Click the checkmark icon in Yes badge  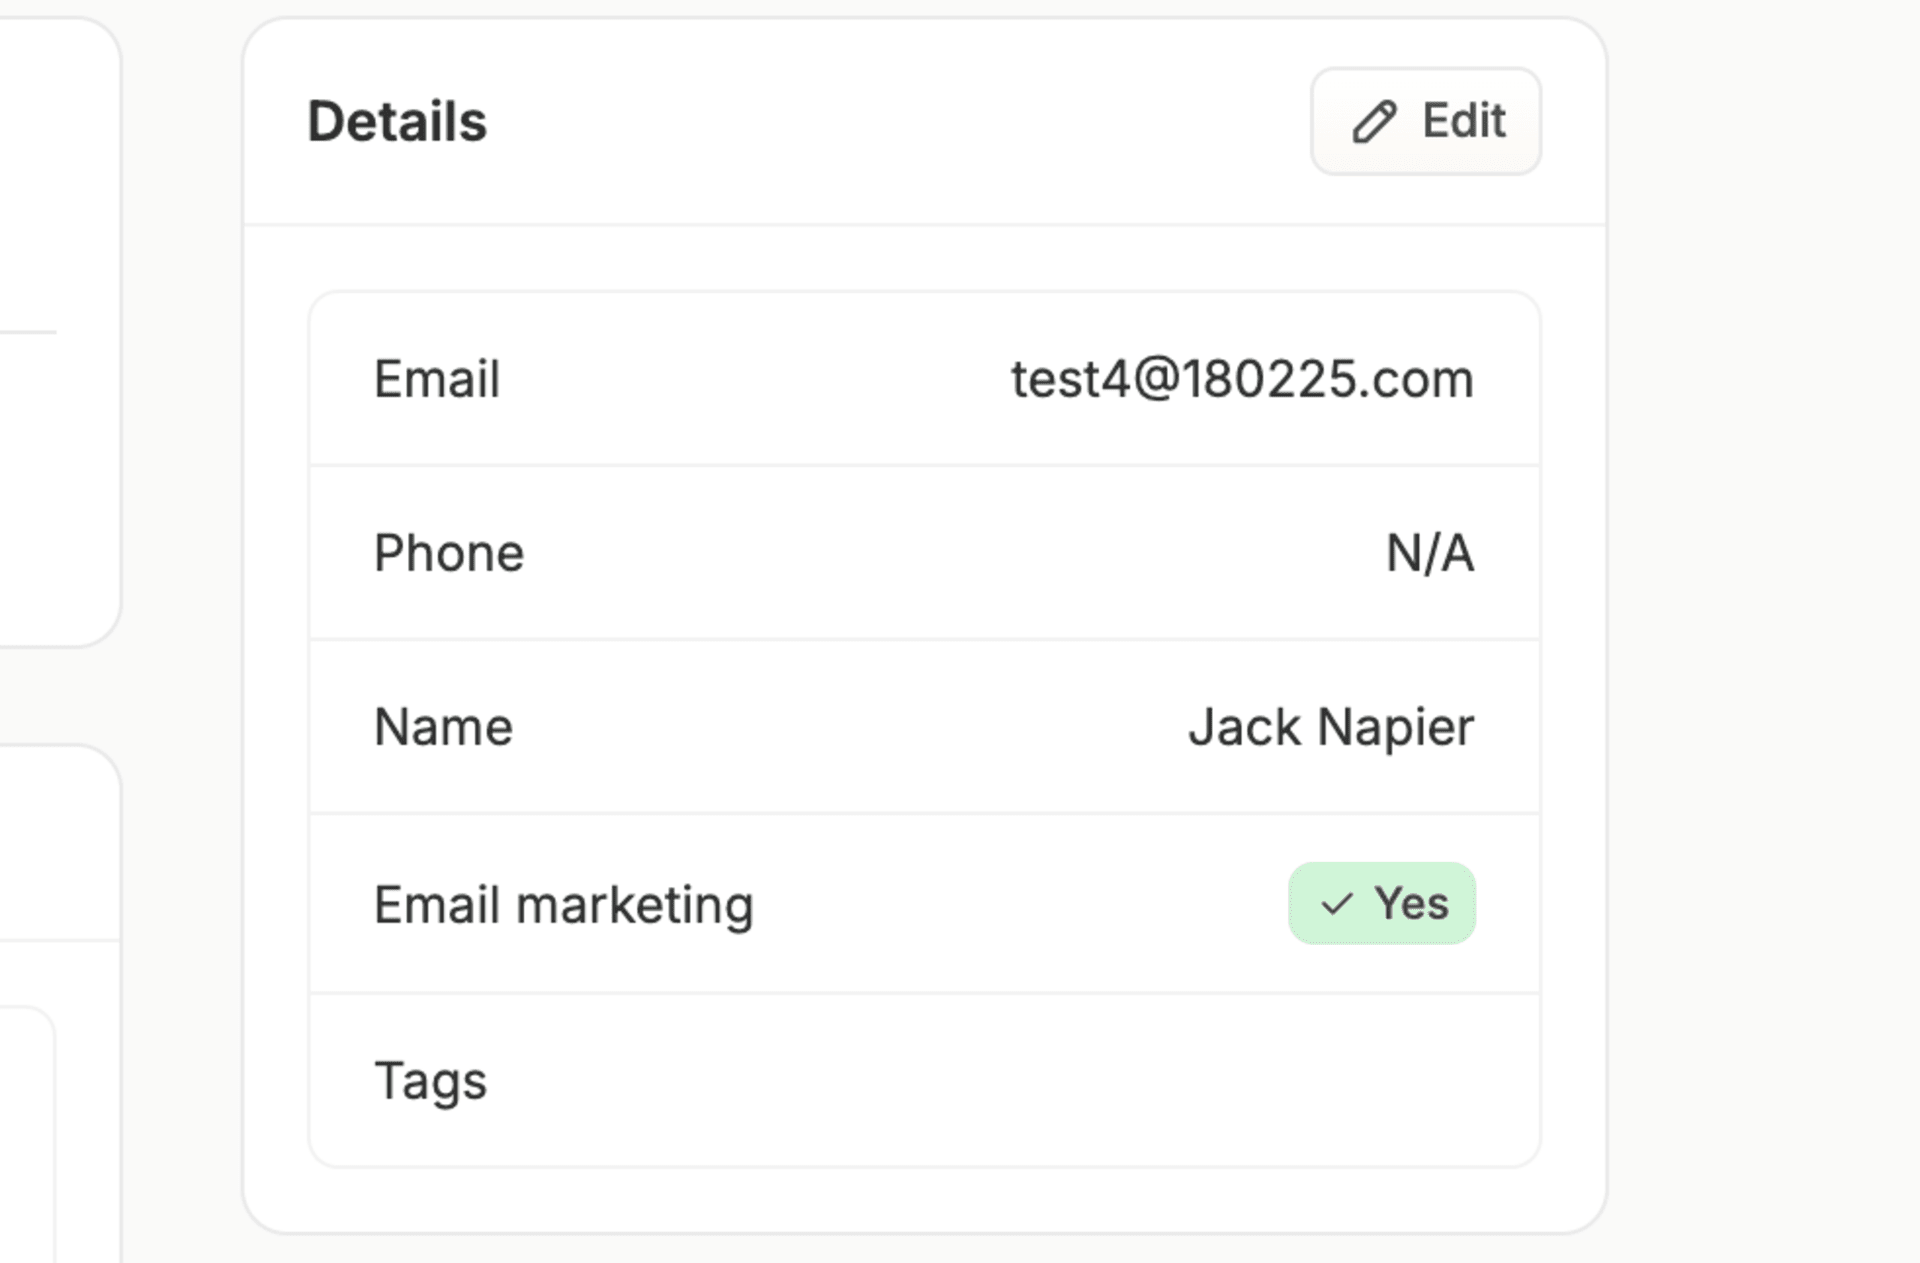coord(1337,904)
